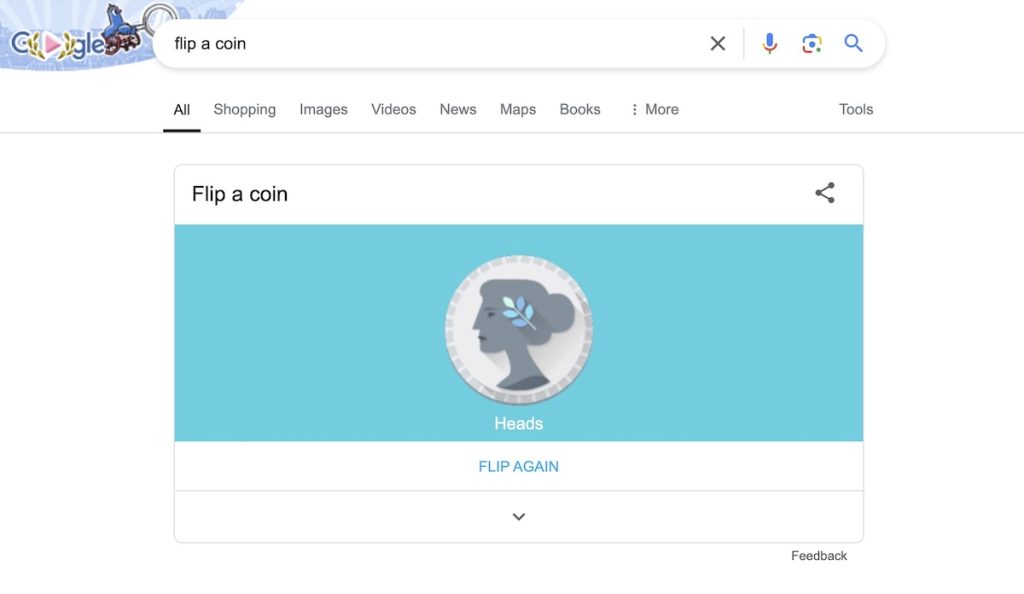Switch to the Videos tab
The image size is (1024, 594).
click(x=393, y=110)
